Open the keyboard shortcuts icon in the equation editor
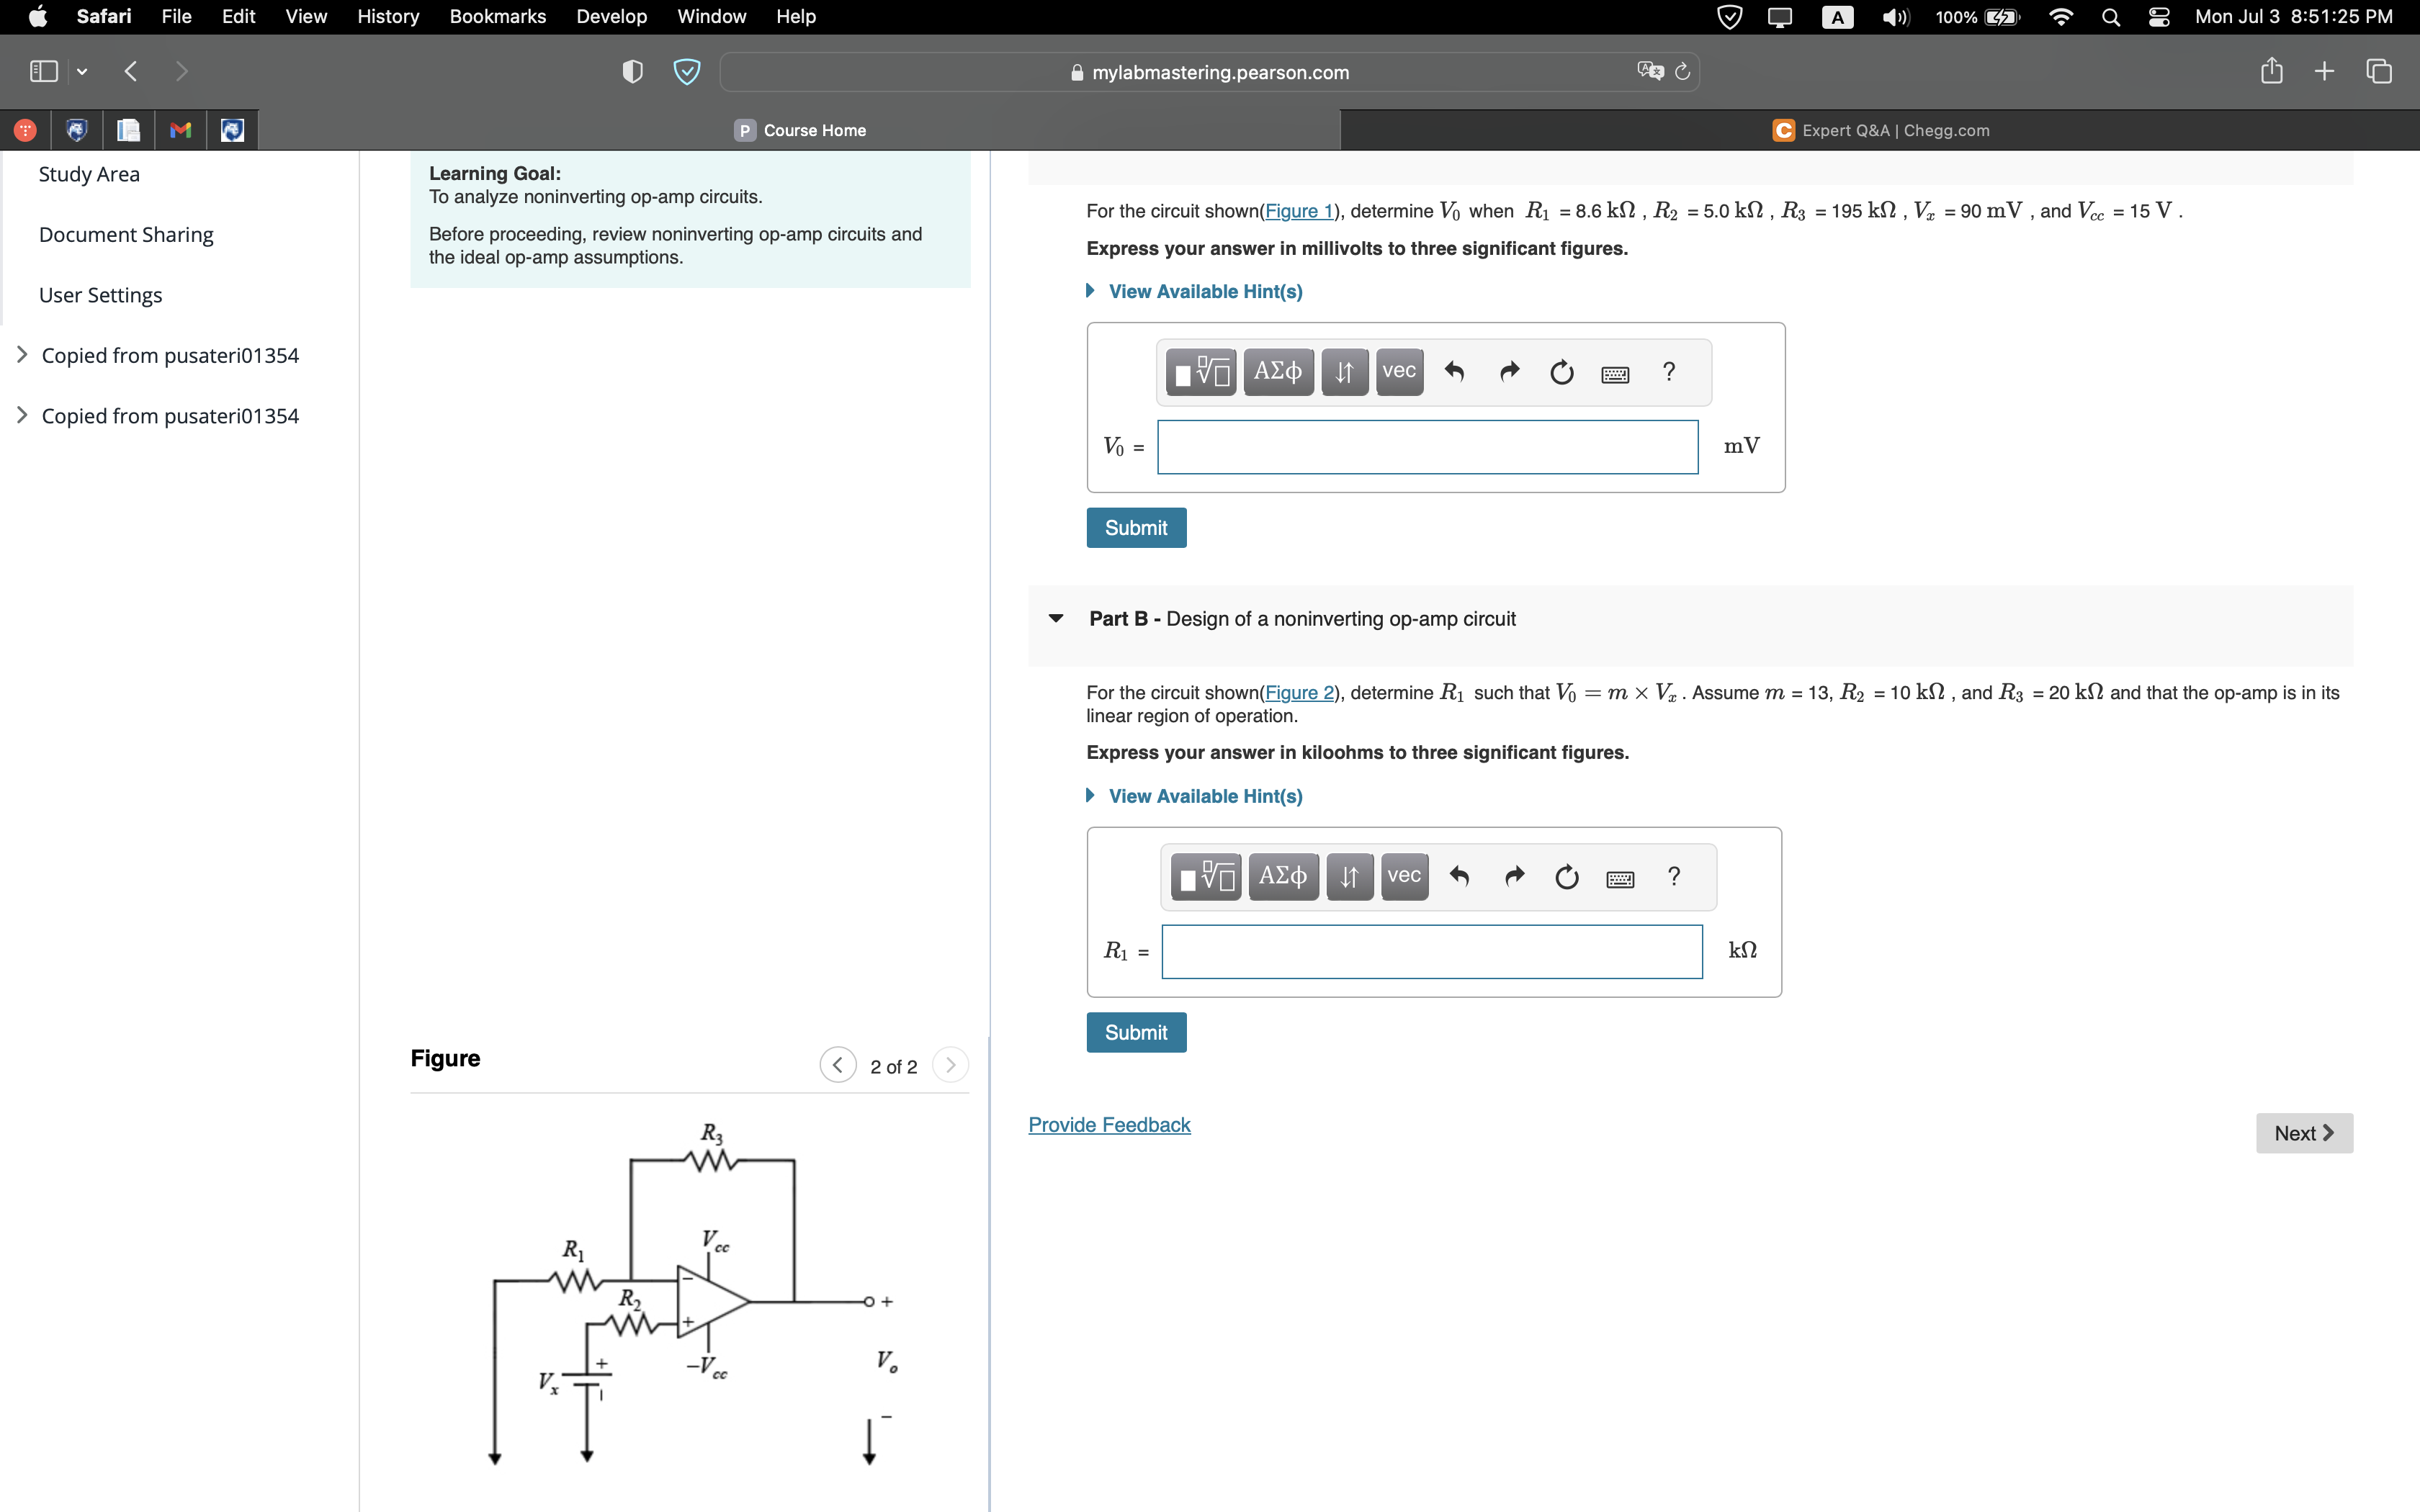 [1615, 373]
